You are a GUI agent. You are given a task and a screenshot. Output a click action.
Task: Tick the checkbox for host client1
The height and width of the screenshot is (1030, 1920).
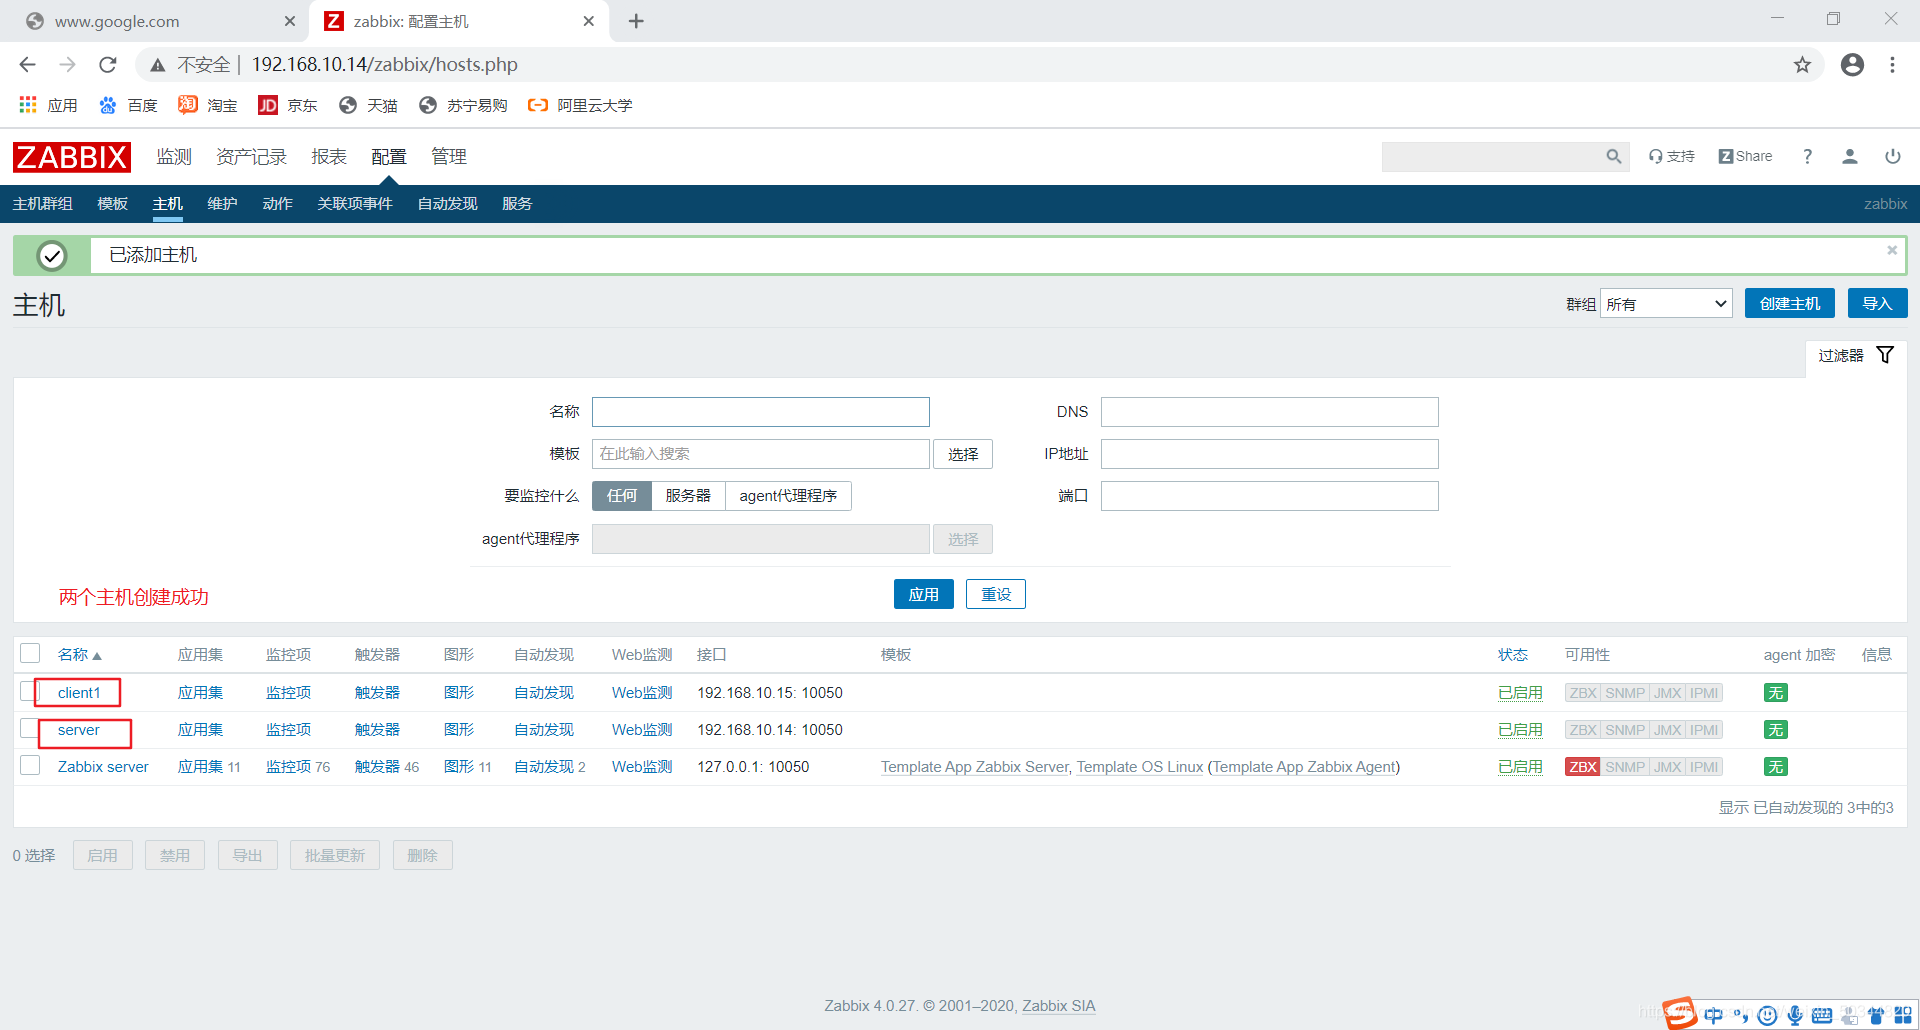(x=28, y=691)
